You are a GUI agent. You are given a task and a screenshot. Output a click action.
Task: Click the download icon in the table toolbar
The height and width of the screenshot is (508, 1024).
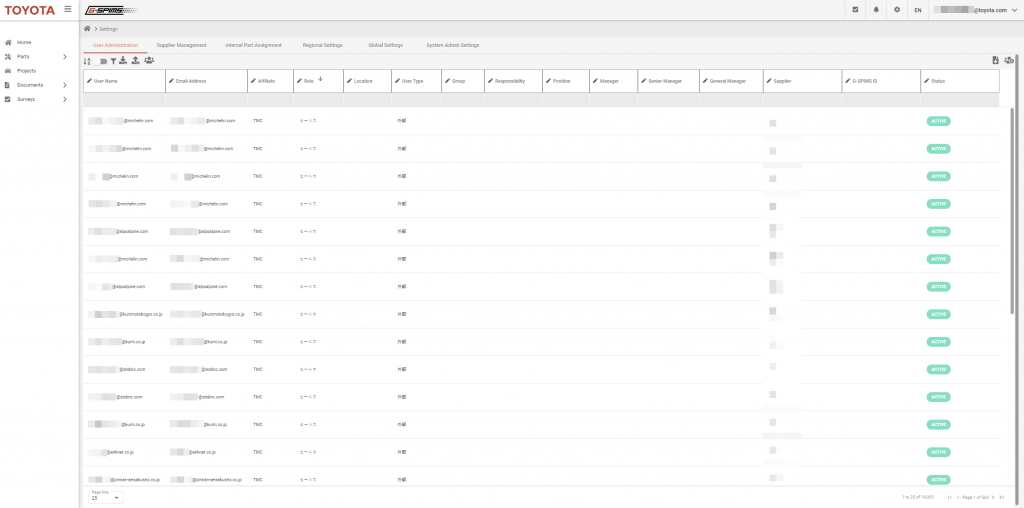(123, 61)
